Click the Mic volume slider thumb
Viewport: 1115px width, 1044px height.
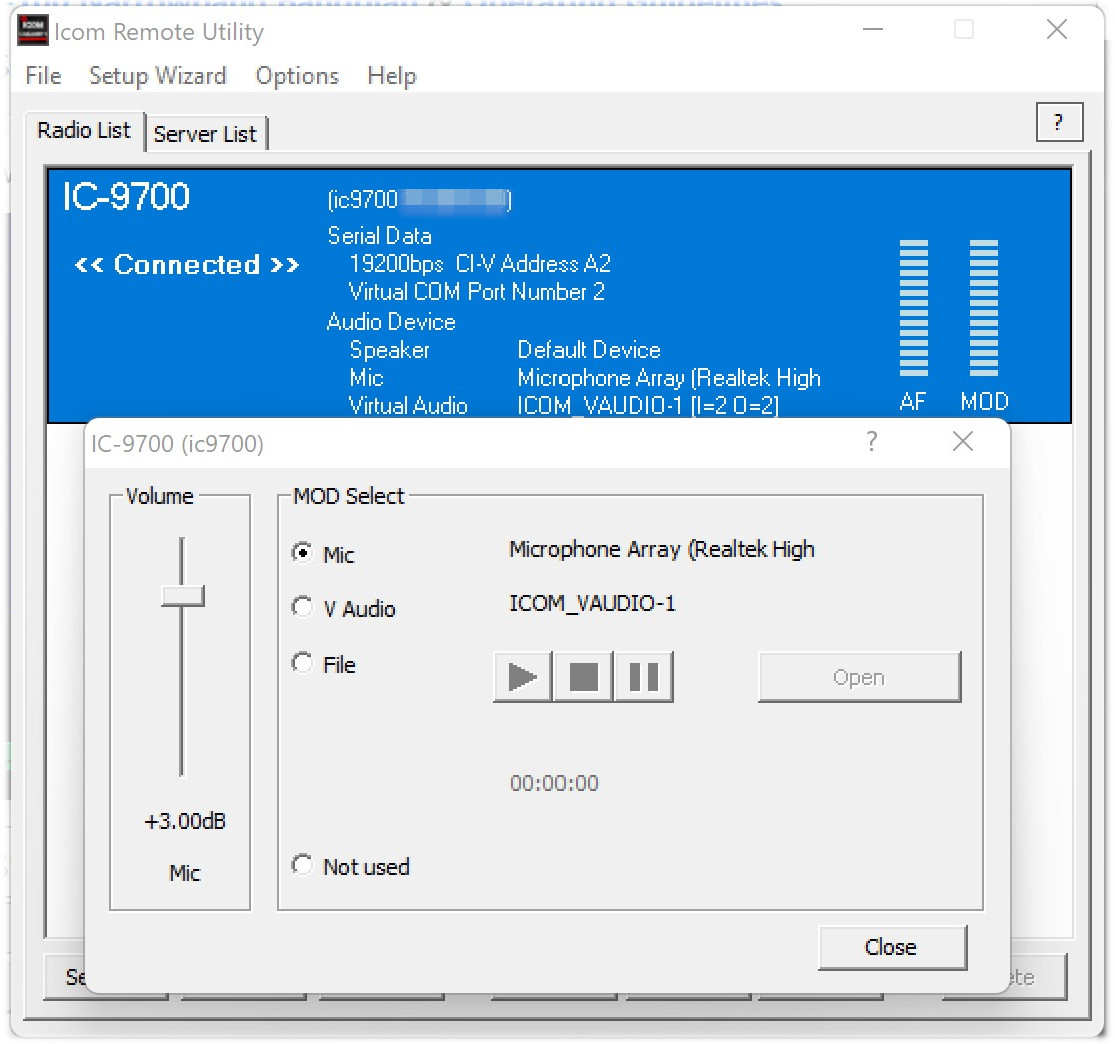point(183,596)
